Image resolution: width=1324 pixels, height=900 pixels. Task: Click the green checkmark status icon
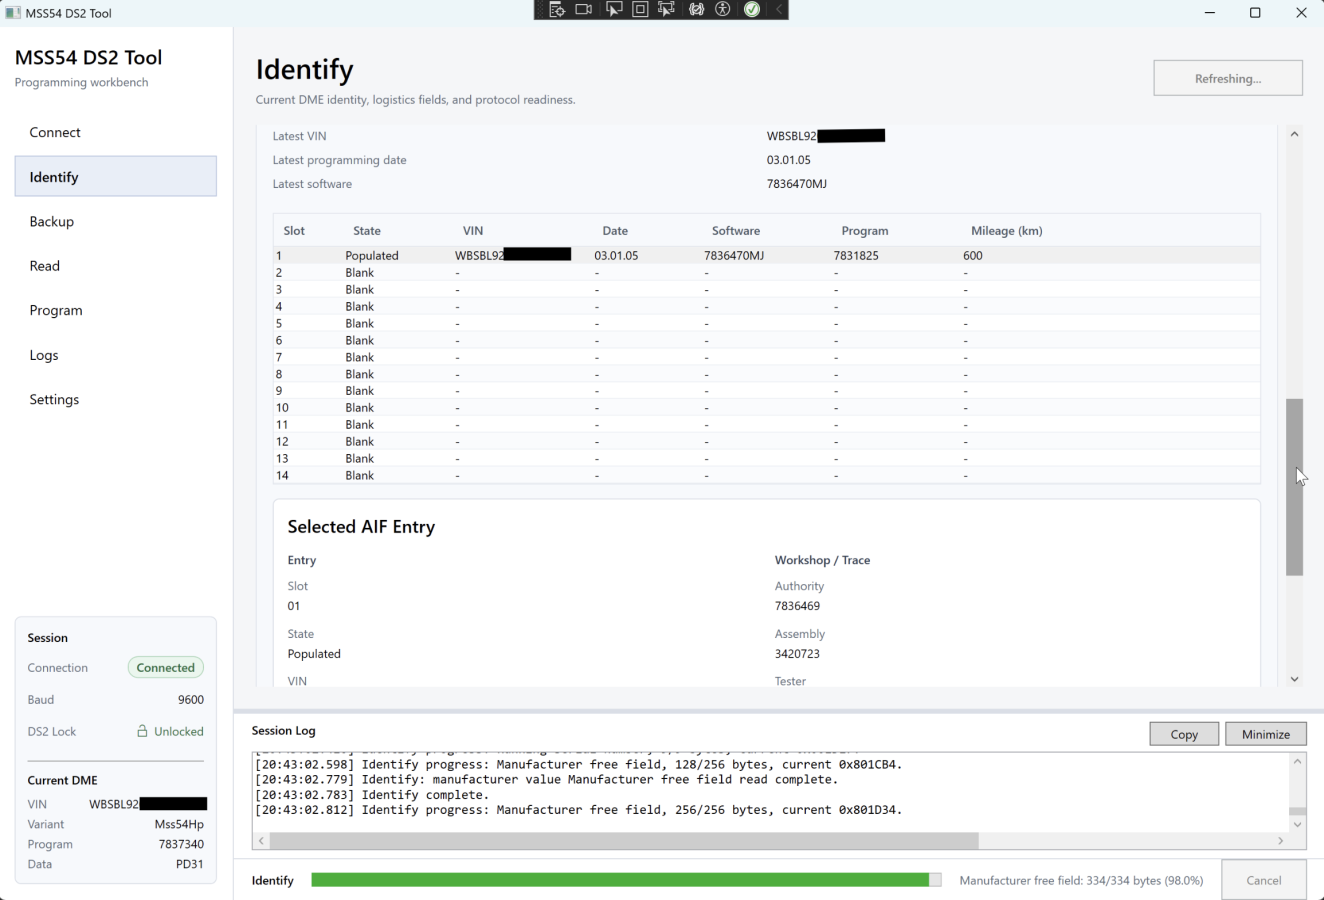752,10
